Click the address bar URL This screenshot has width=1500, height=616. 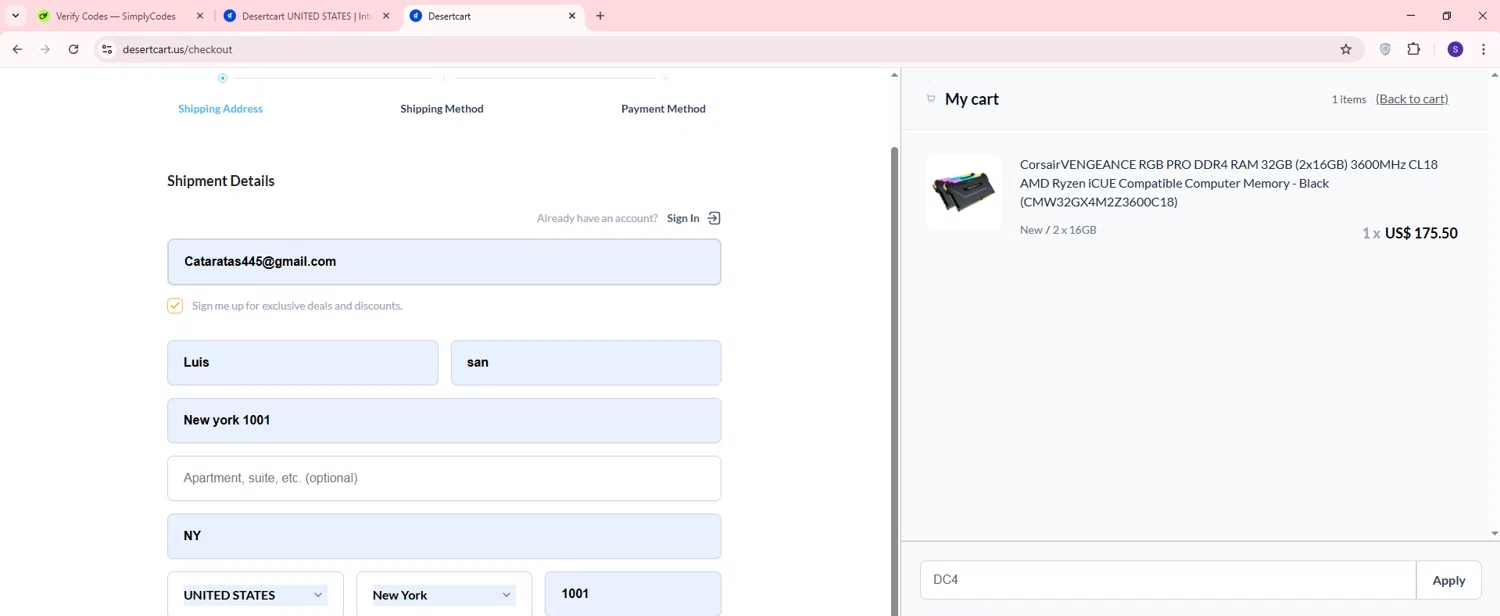click(178, 49)
